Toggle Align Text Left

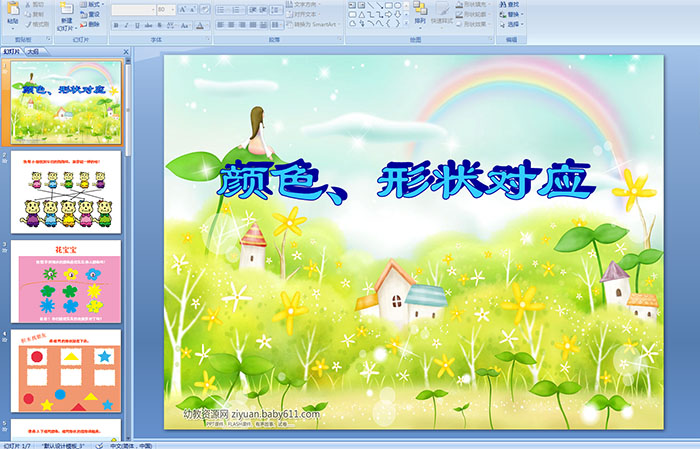(221, 25)
